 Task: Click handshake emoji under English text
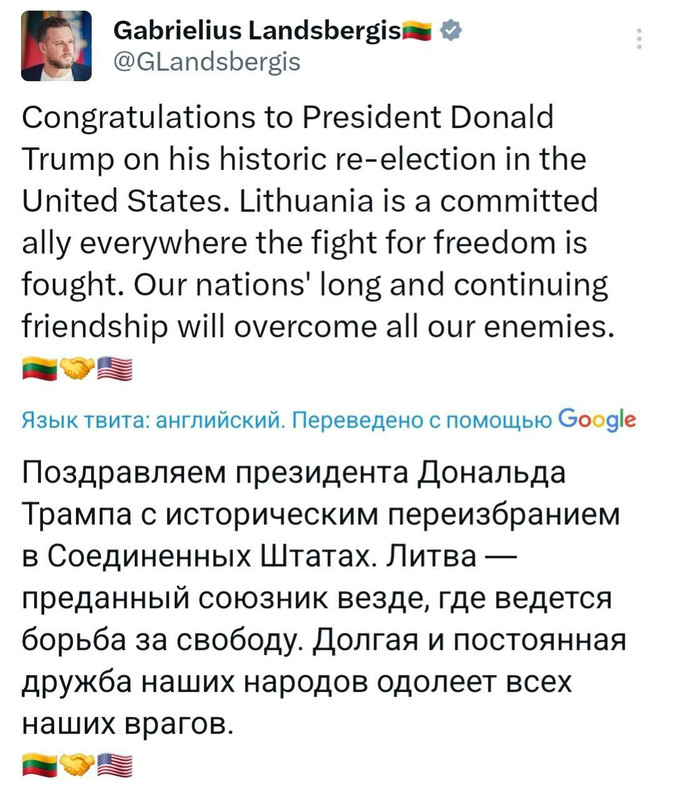[77, 368]
